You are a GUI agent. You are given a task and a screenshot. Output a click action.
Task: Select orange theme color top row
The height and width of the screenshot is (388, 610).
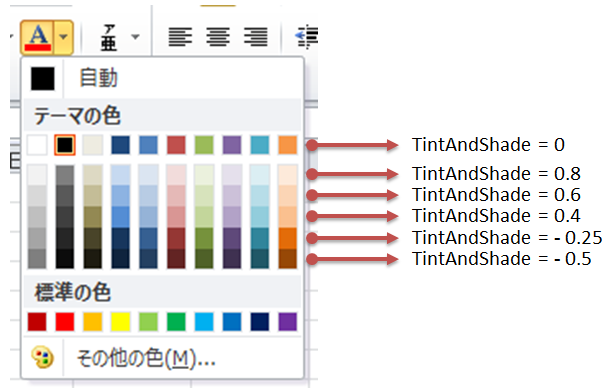point(288,145)
